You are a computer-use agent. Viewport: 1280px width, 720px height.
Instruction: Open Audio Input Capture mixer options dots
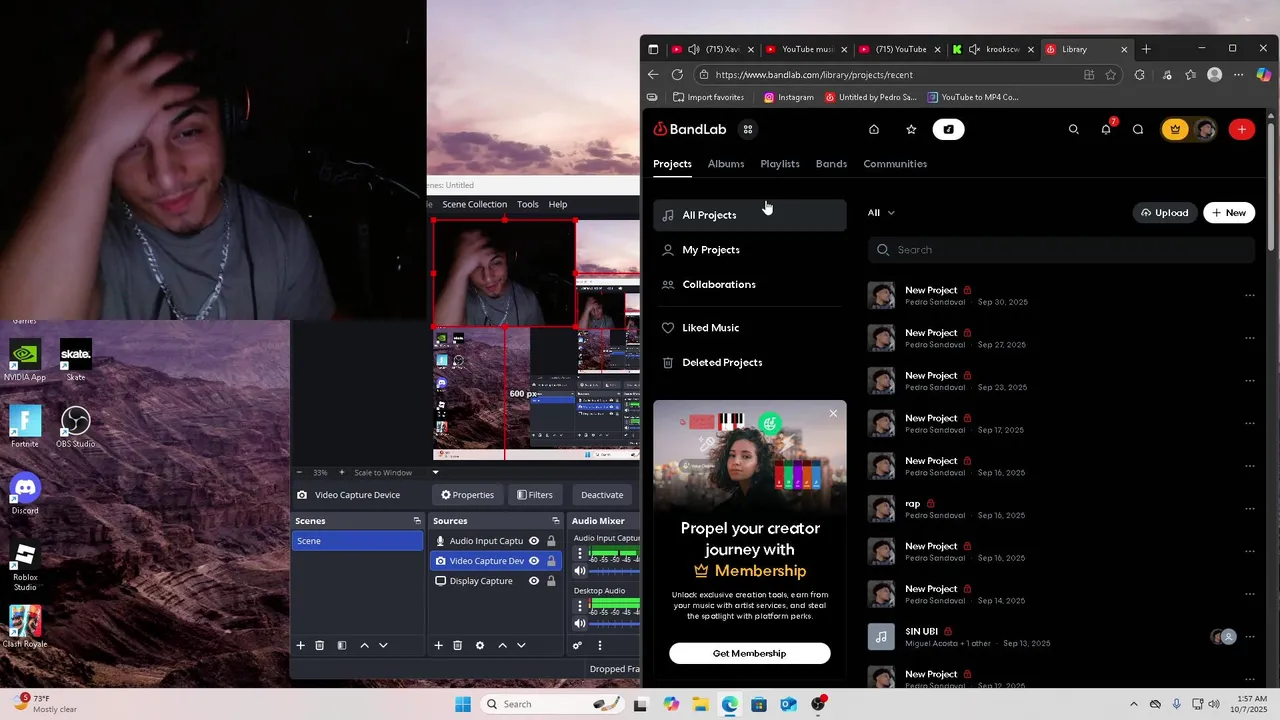[x=580, y=553]
